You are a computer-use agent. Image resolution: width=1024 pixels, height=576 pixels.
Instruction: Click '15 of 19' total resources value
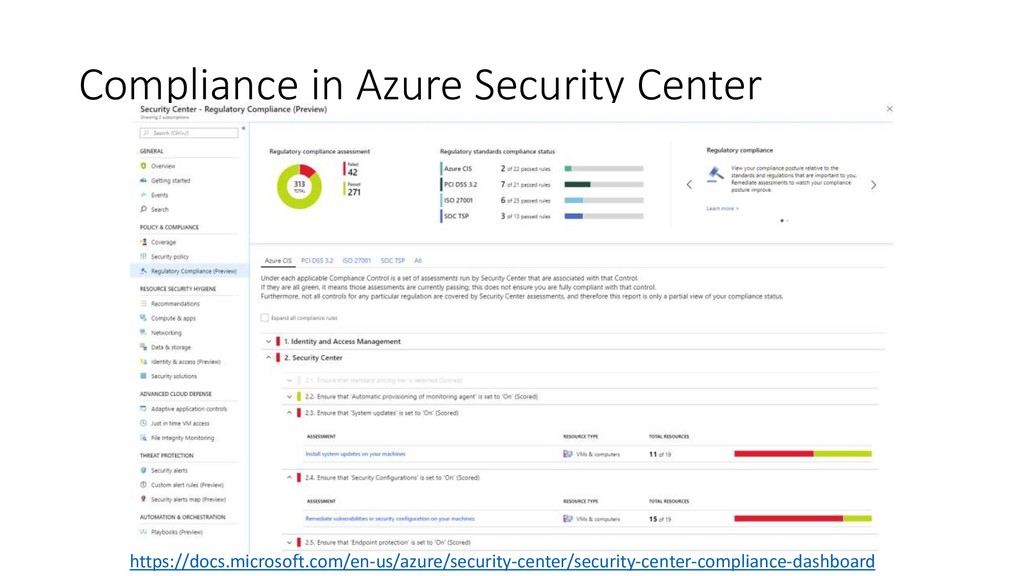[x=660, y=519]
